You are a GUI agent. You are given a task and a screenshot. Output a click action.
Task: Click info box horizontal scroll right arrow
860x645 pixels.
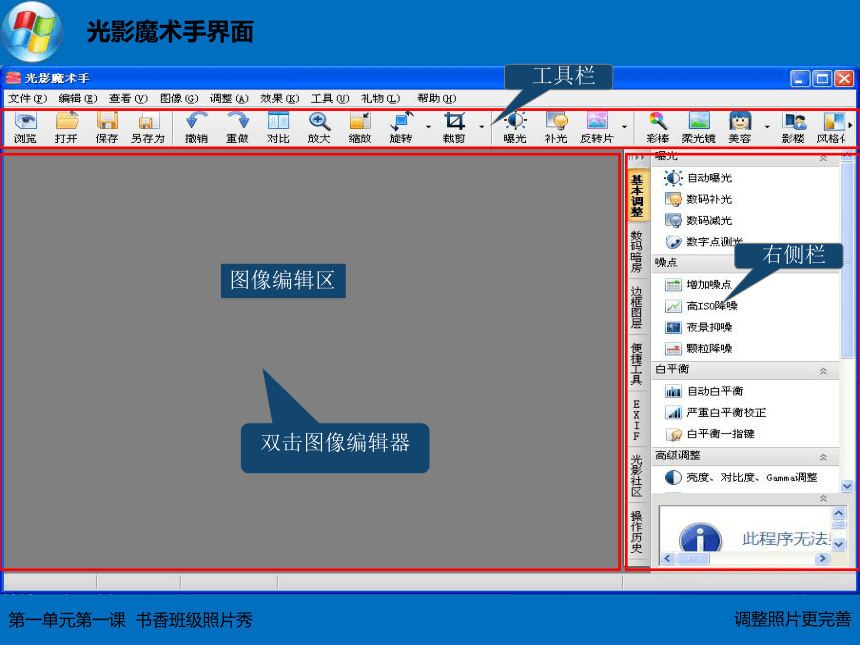[x=822, y=558]
